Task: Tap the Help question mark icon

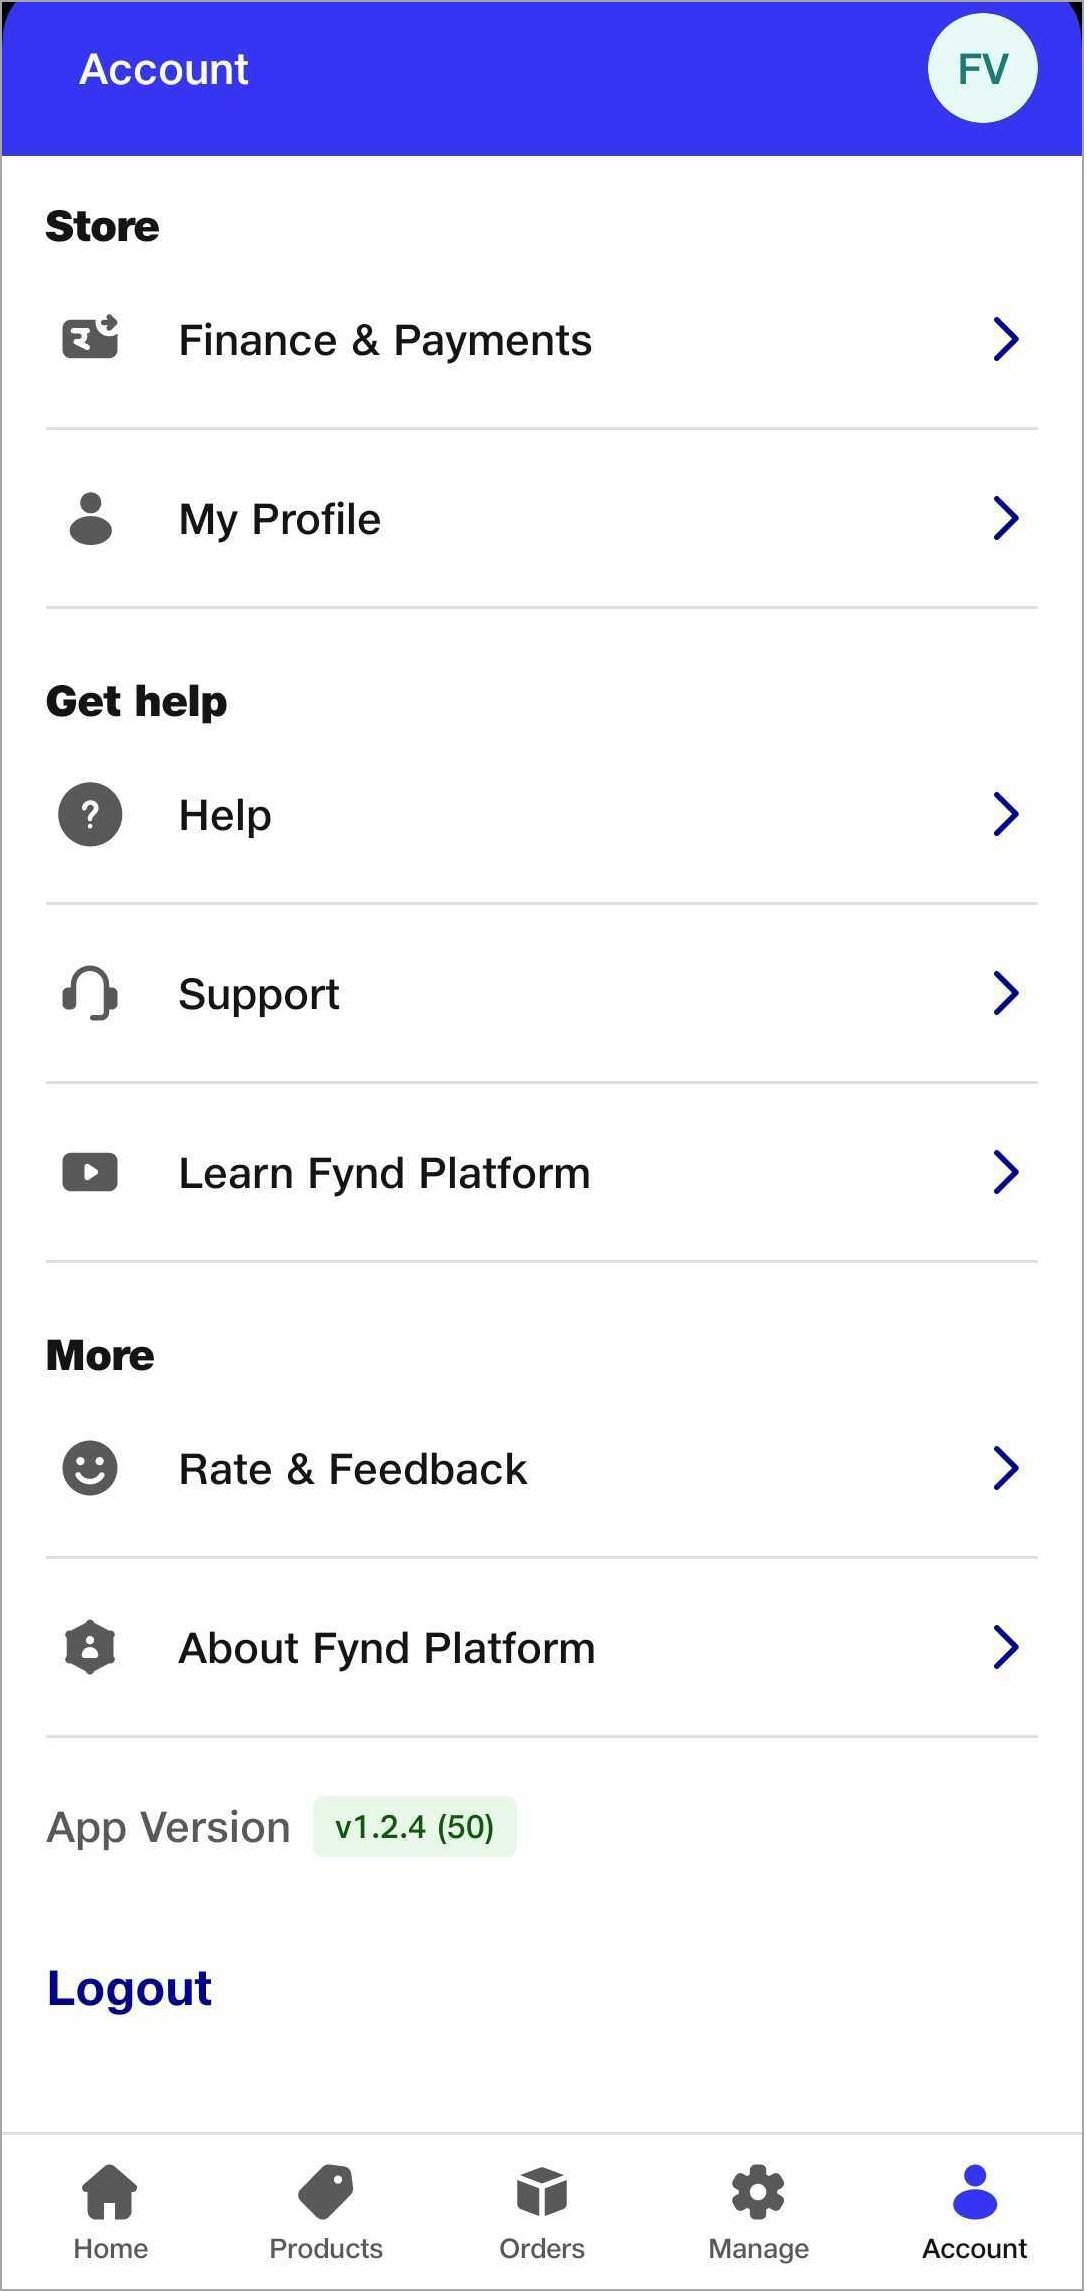Action: point(90,814)
